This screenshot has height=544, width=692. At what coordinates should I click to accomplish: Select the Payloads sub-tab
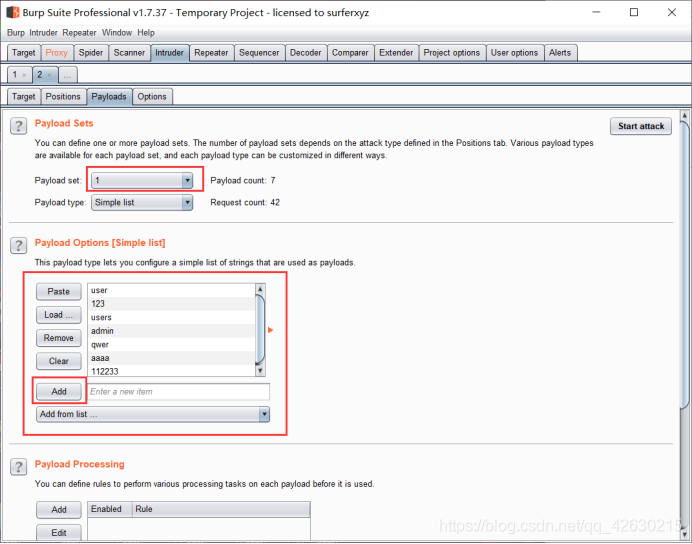[x=109, y=97]
